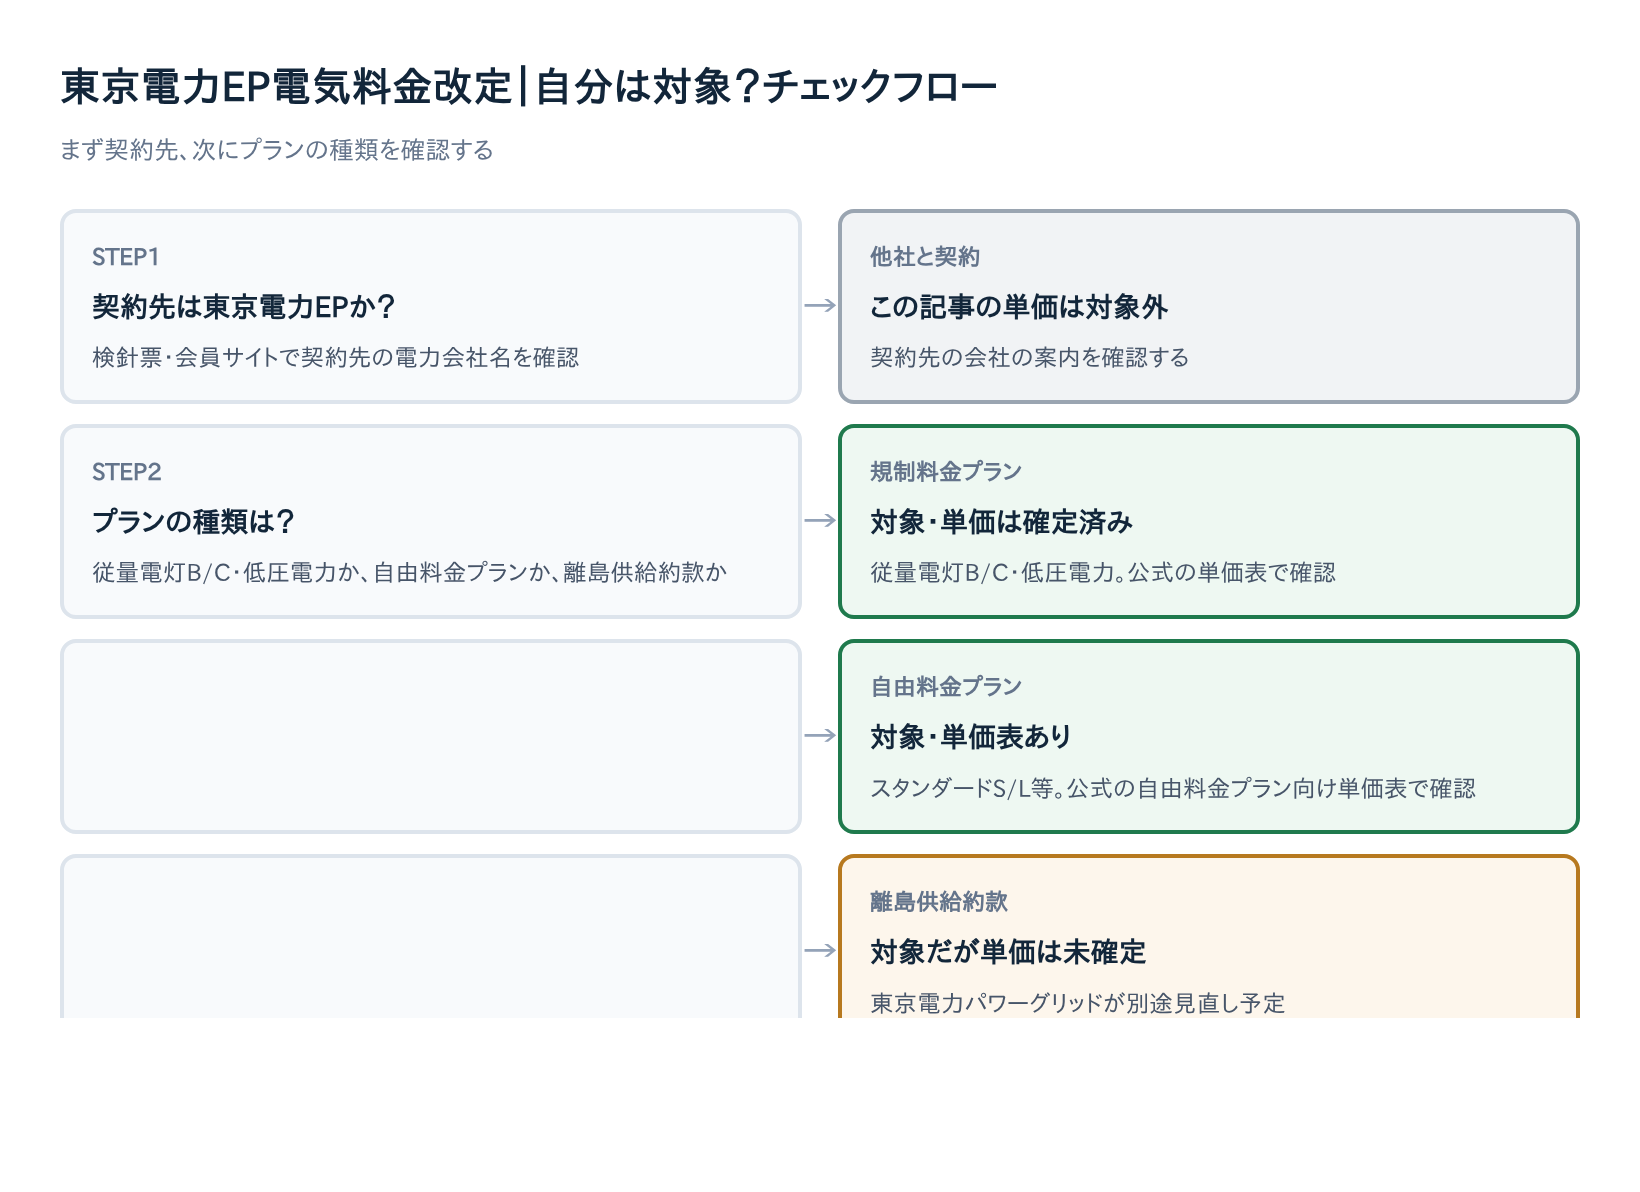Click the 他社と契約 label

(x=925, y=257)
